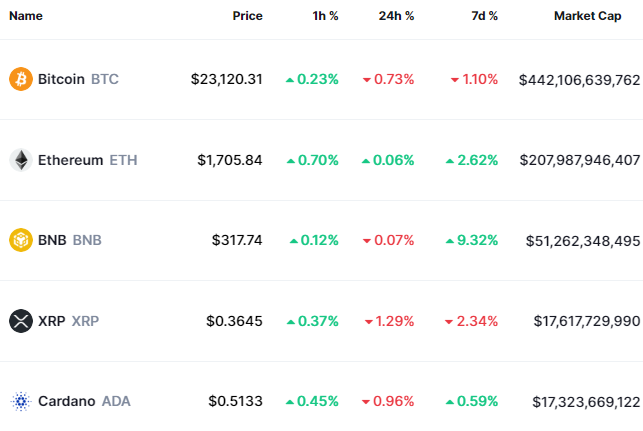Click the Bitcoin logo icon
Image resolution: width=643 pixels, height=431 pixels.
click(x=20, y=79)
